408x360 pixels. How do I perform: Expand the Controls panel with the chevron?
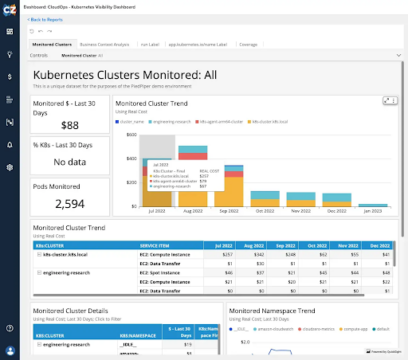(x=399, y=55)
